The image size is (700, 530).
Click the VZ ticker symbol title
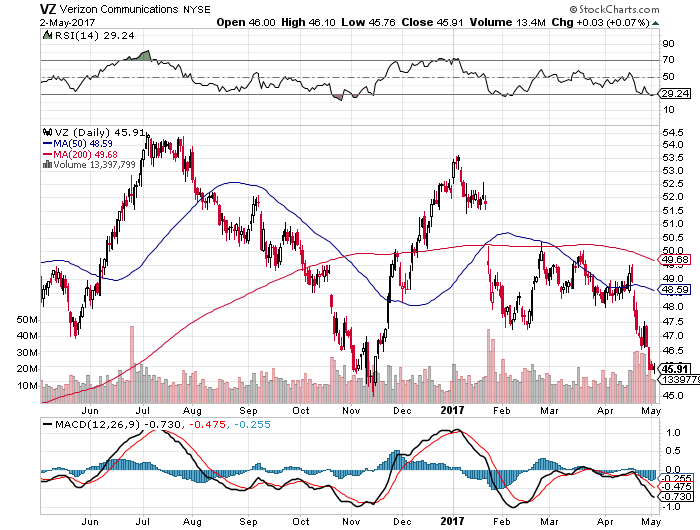click(48, 9)
